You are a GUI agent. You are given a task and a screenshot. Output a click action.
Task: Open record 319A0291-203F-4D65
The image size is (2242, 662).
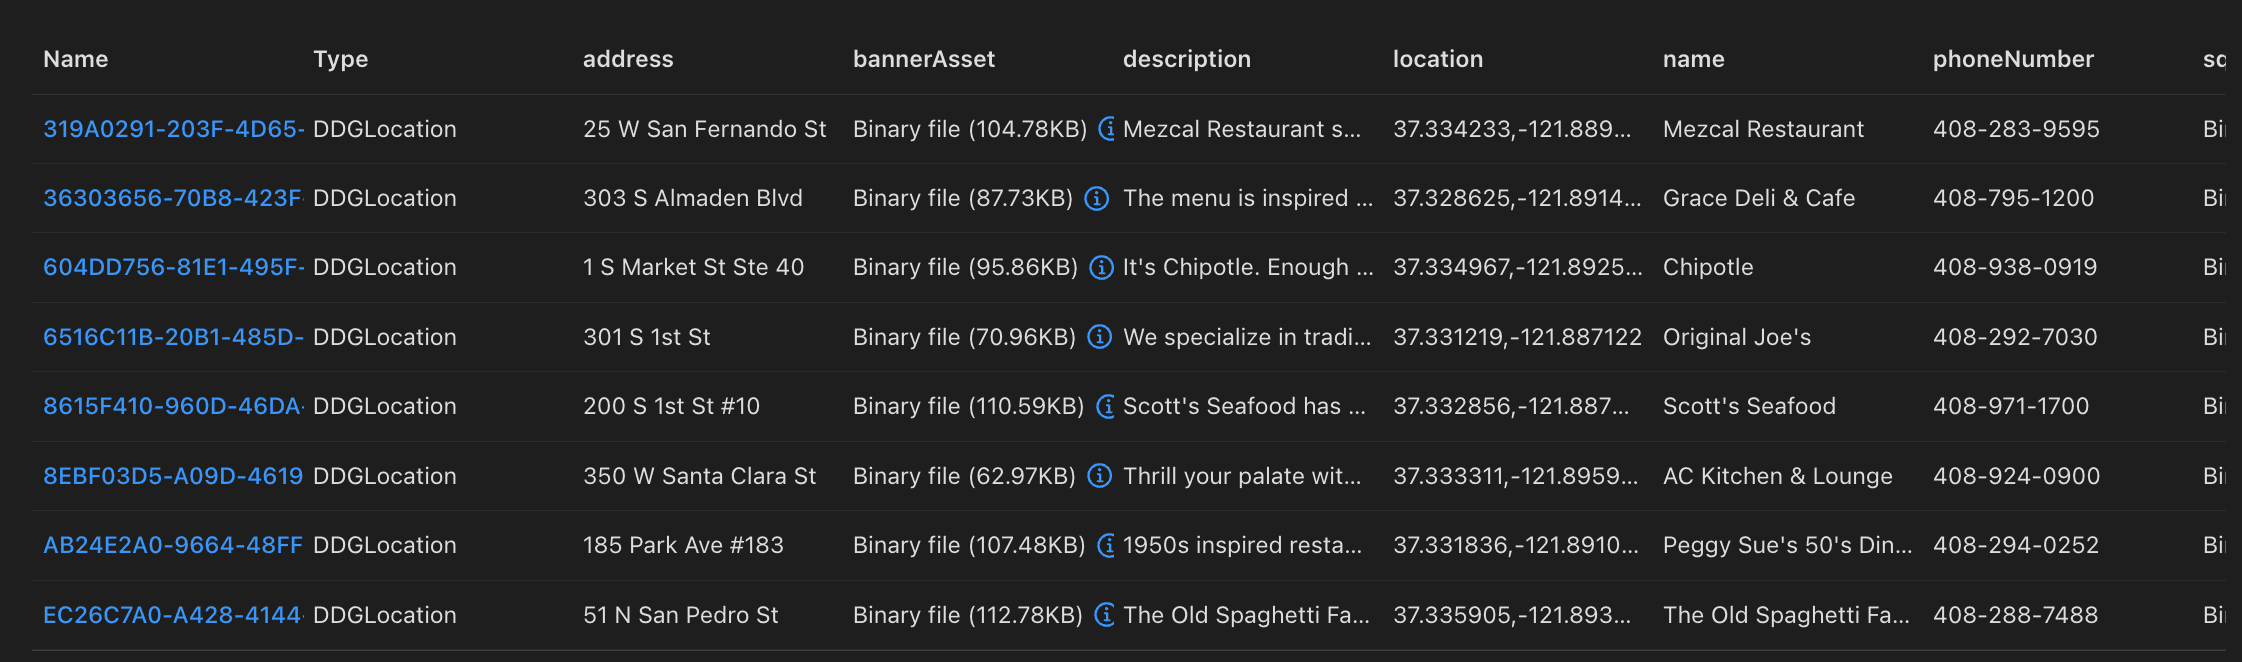coord(173,129)
